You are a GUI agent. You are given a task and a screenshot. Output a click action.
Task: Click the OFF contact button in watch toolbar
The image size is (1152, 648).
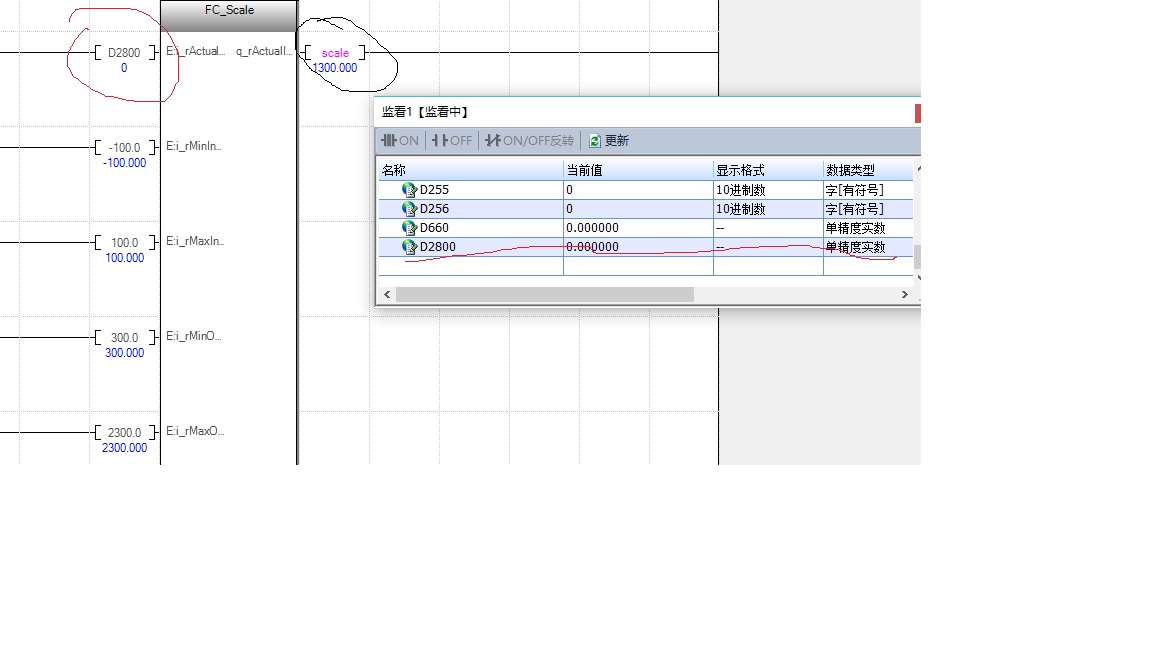[452, 141]
